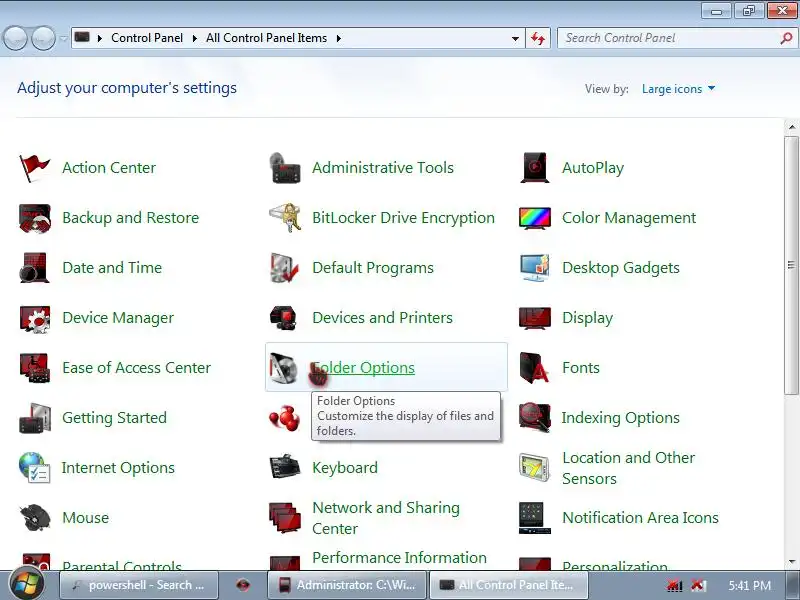Viewport: 800px width, 600px height.
Task: Click the Administrative Tools icon
Action: [x=285, y=168]
